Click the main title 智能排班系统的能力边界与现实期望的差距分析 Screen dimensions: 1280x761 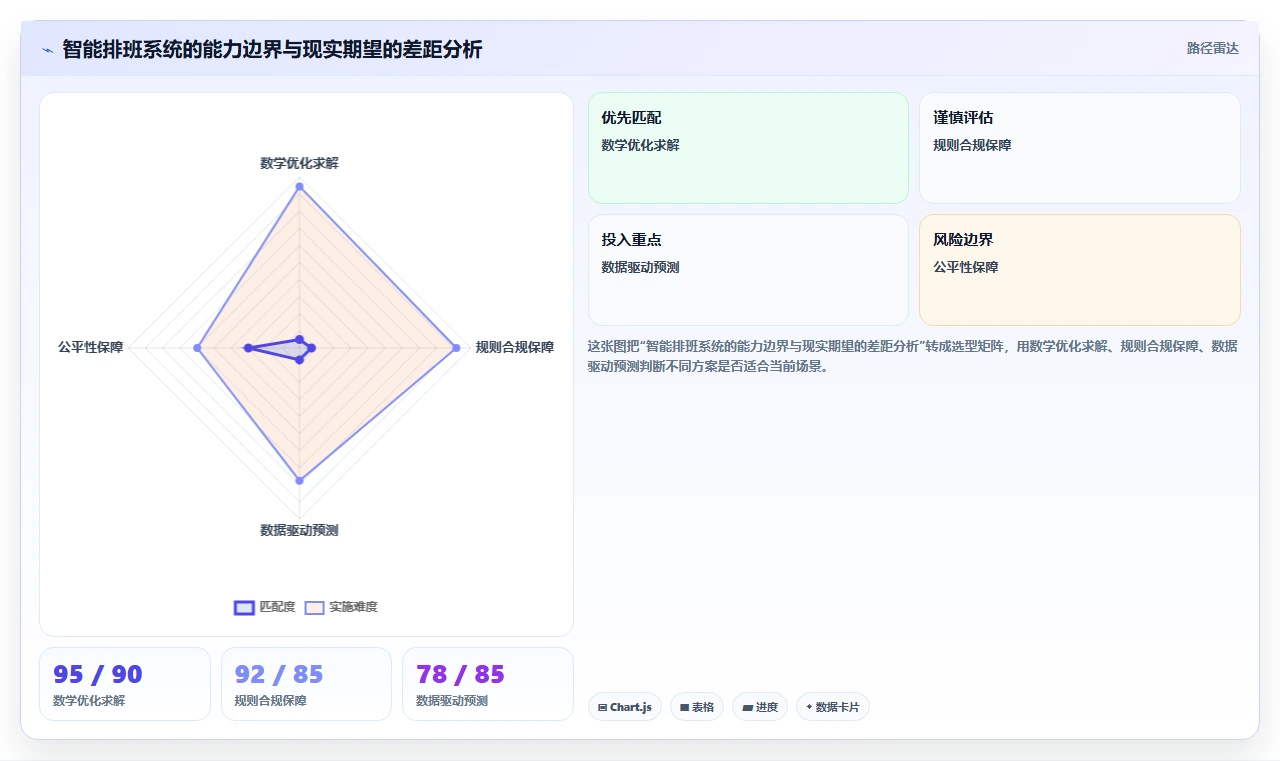pos(272,49)
